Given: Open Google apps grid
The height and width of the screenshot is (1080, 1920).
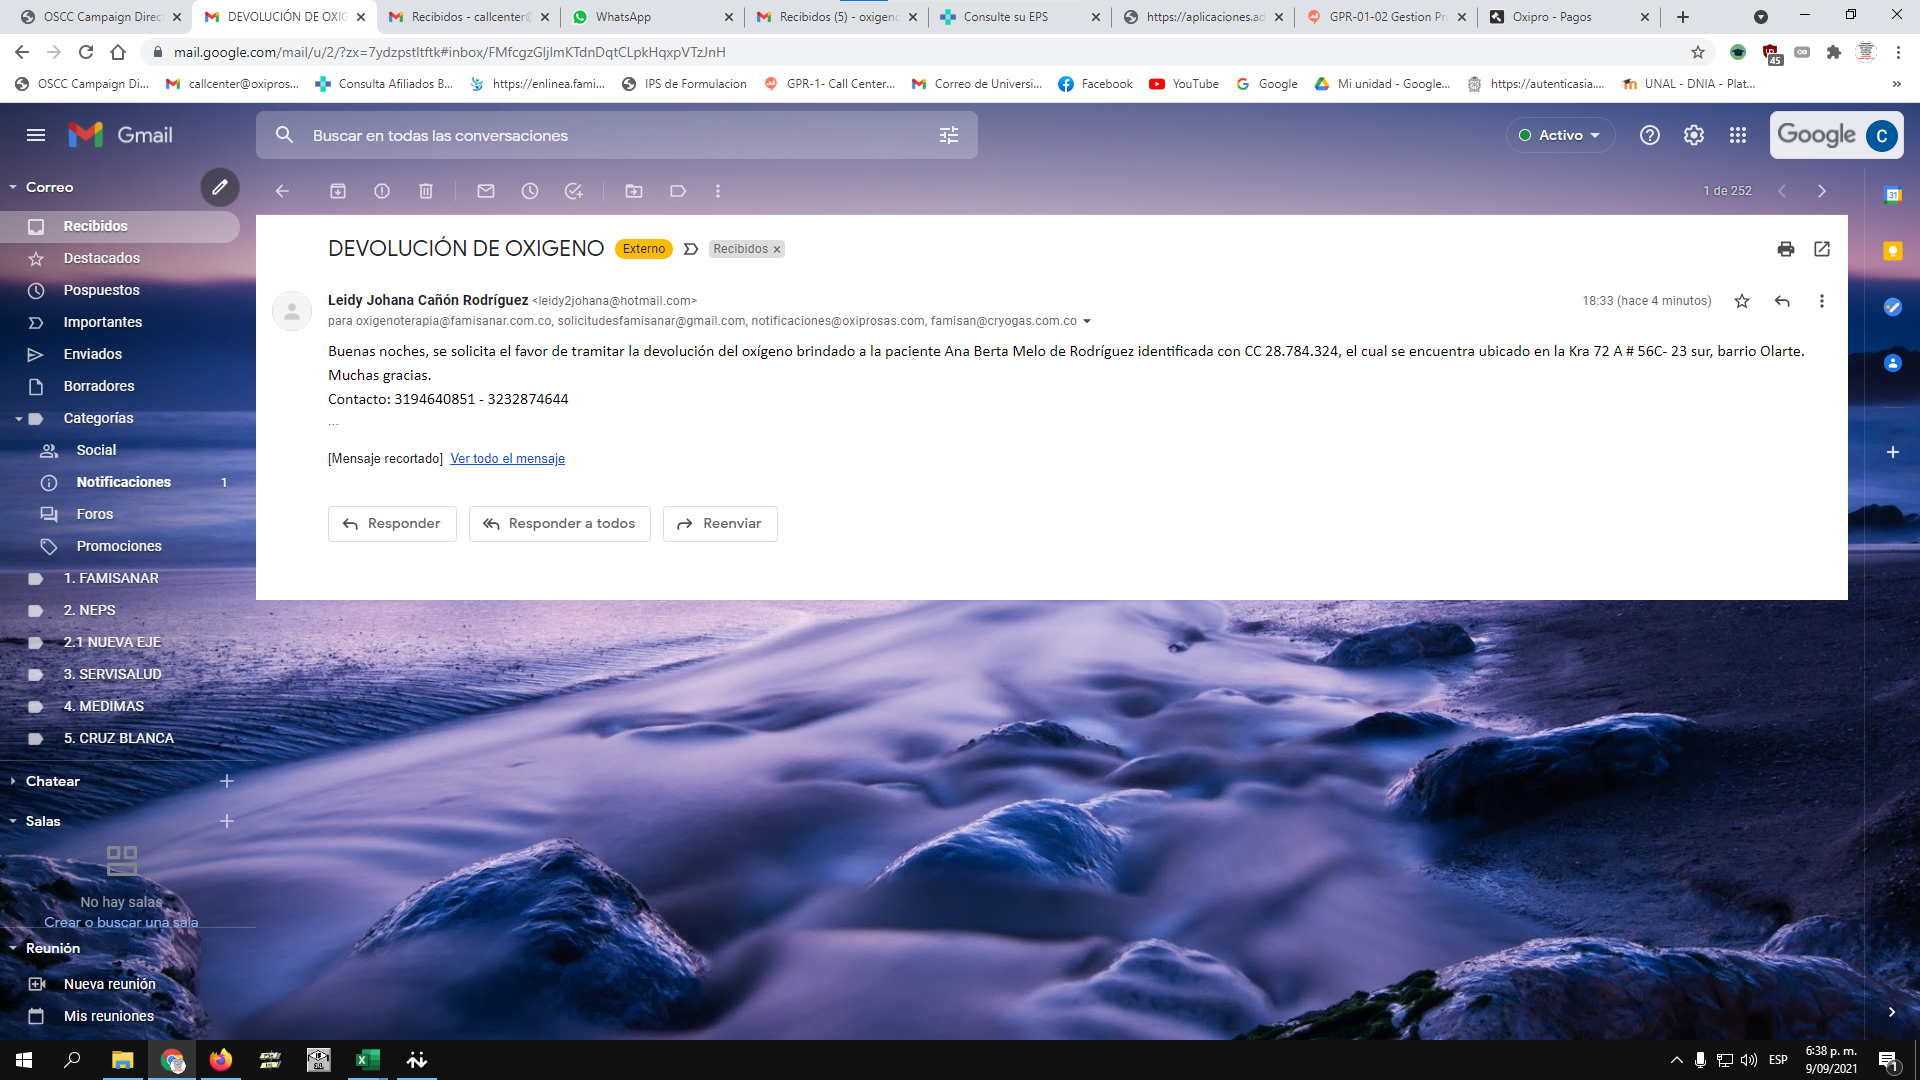Looking at the screenshot, I should (1738, 135).
